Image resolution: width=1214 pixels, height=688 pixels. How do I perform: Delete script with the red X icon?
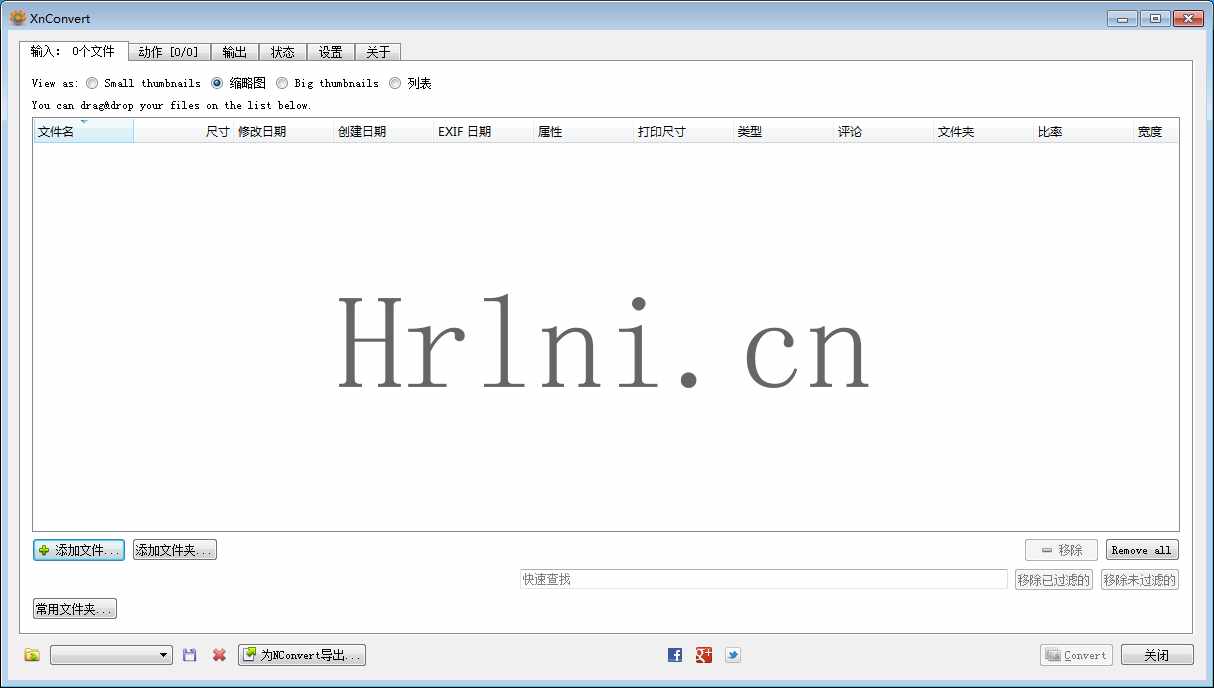tap(219, 655)
